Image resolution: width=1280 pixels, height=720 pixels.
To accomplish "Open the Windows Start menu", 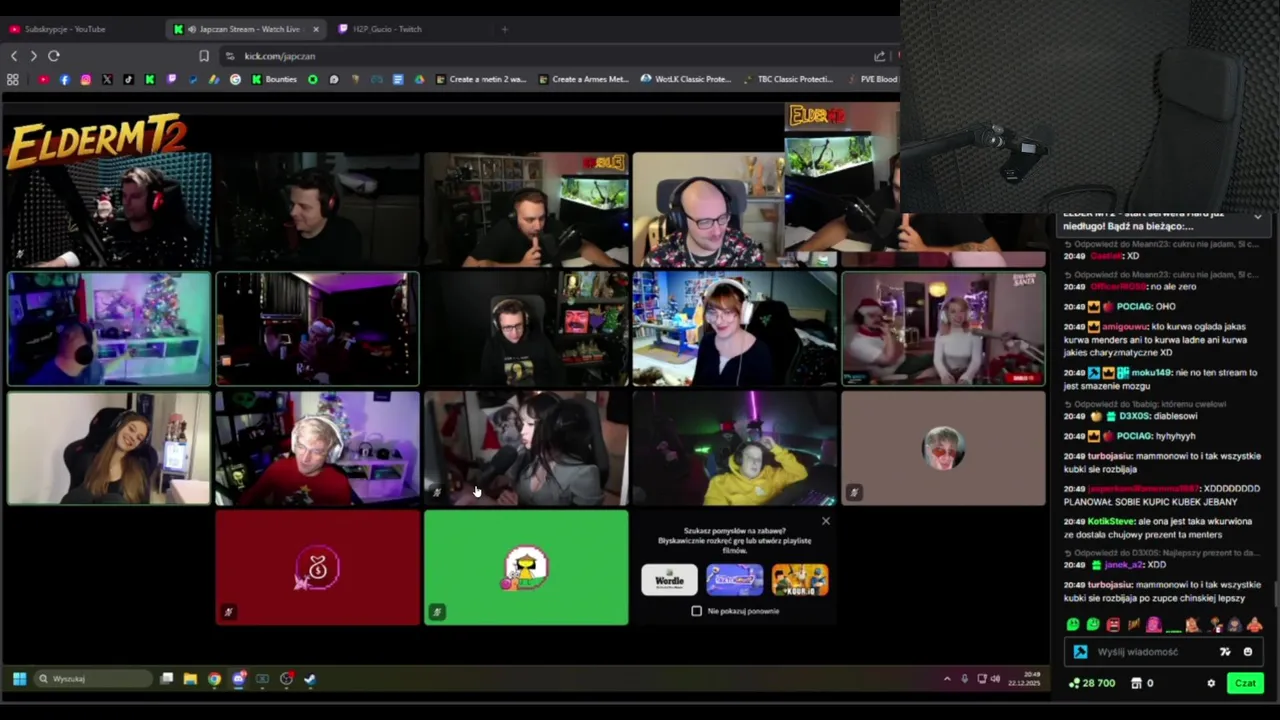I will pyautogui.click(x=19, y=679).
